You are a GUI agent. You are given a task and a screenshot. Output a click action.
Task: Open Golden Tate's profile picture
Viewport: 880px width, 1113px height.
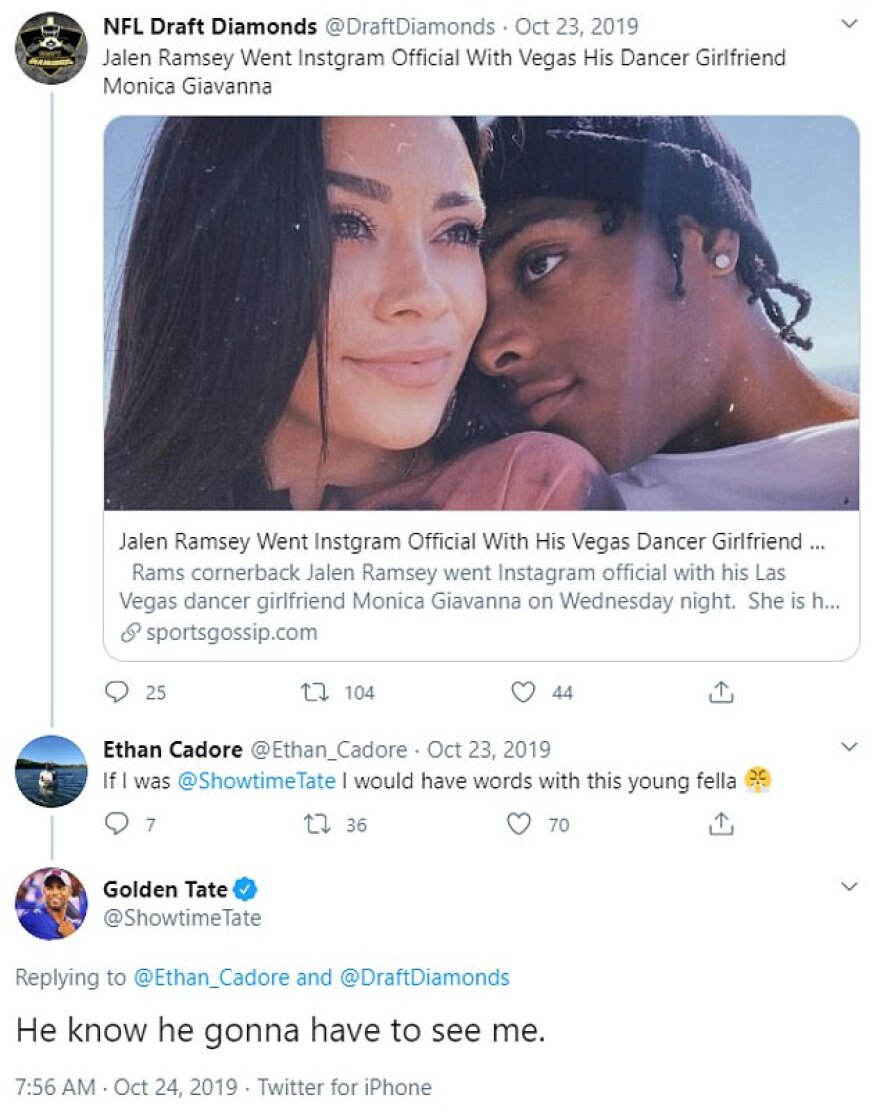[x=51, y=903]
